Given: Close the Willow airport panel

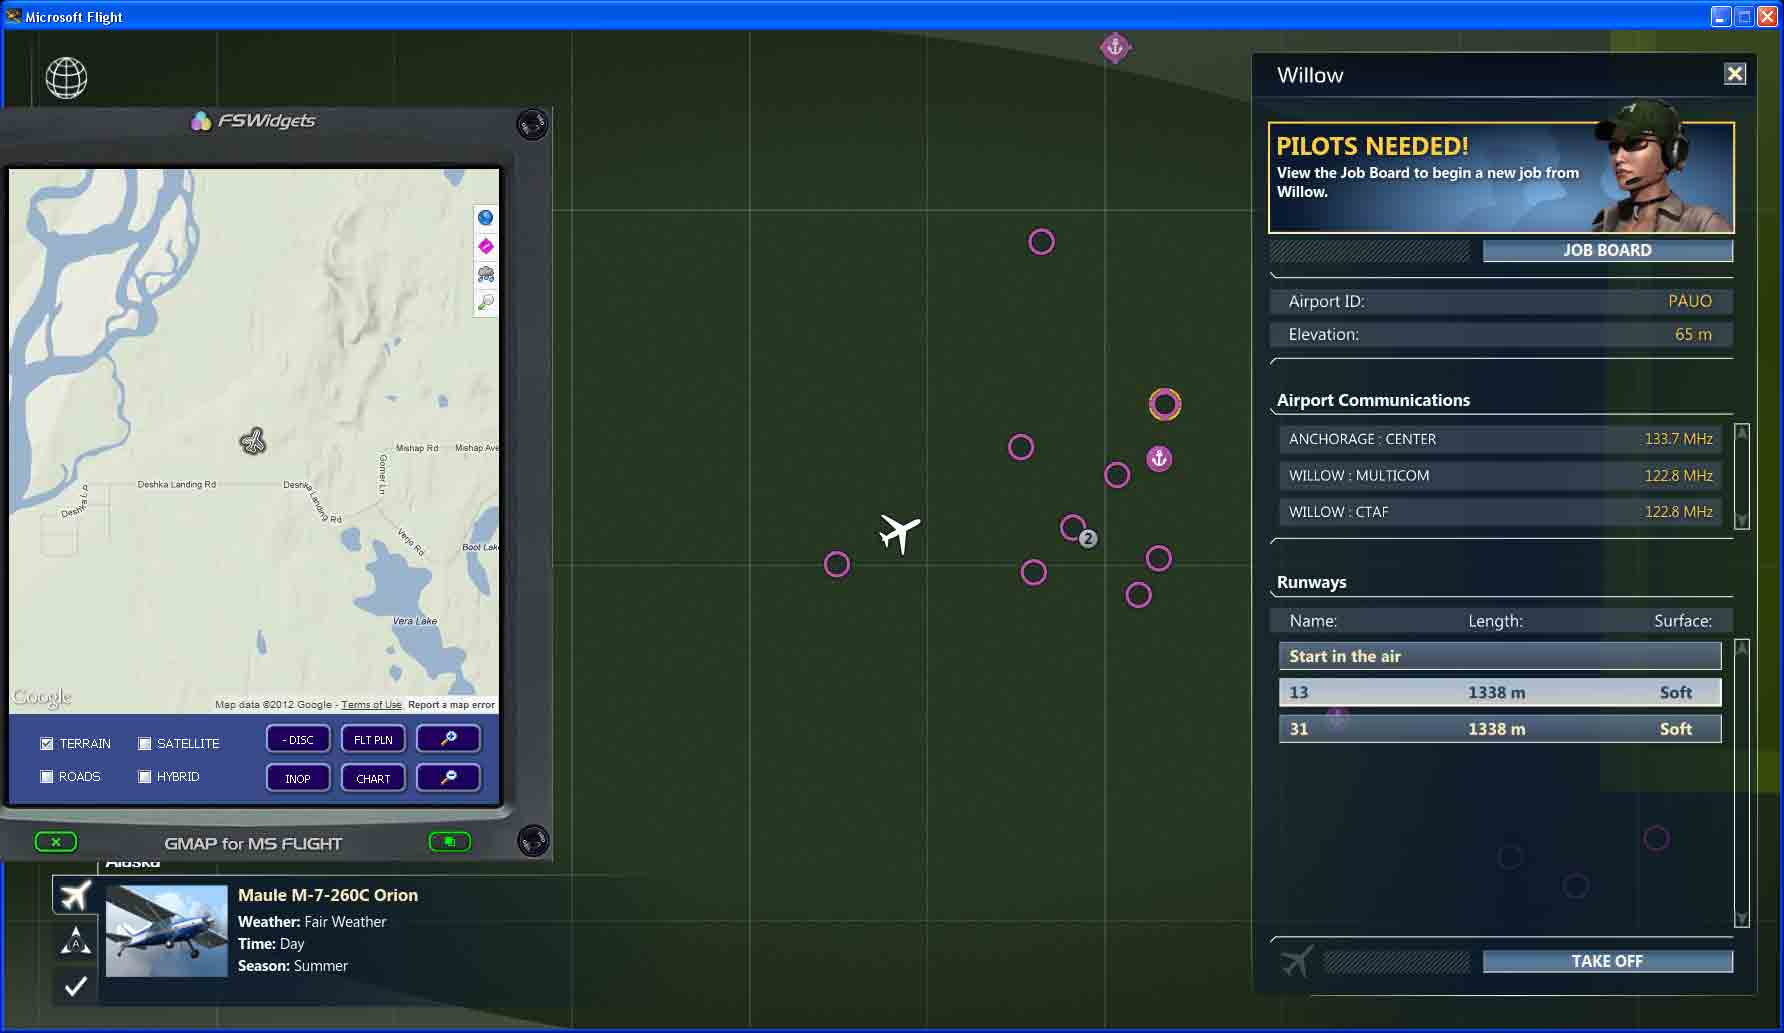Looking at the screenshot, I should point(1735,74).
